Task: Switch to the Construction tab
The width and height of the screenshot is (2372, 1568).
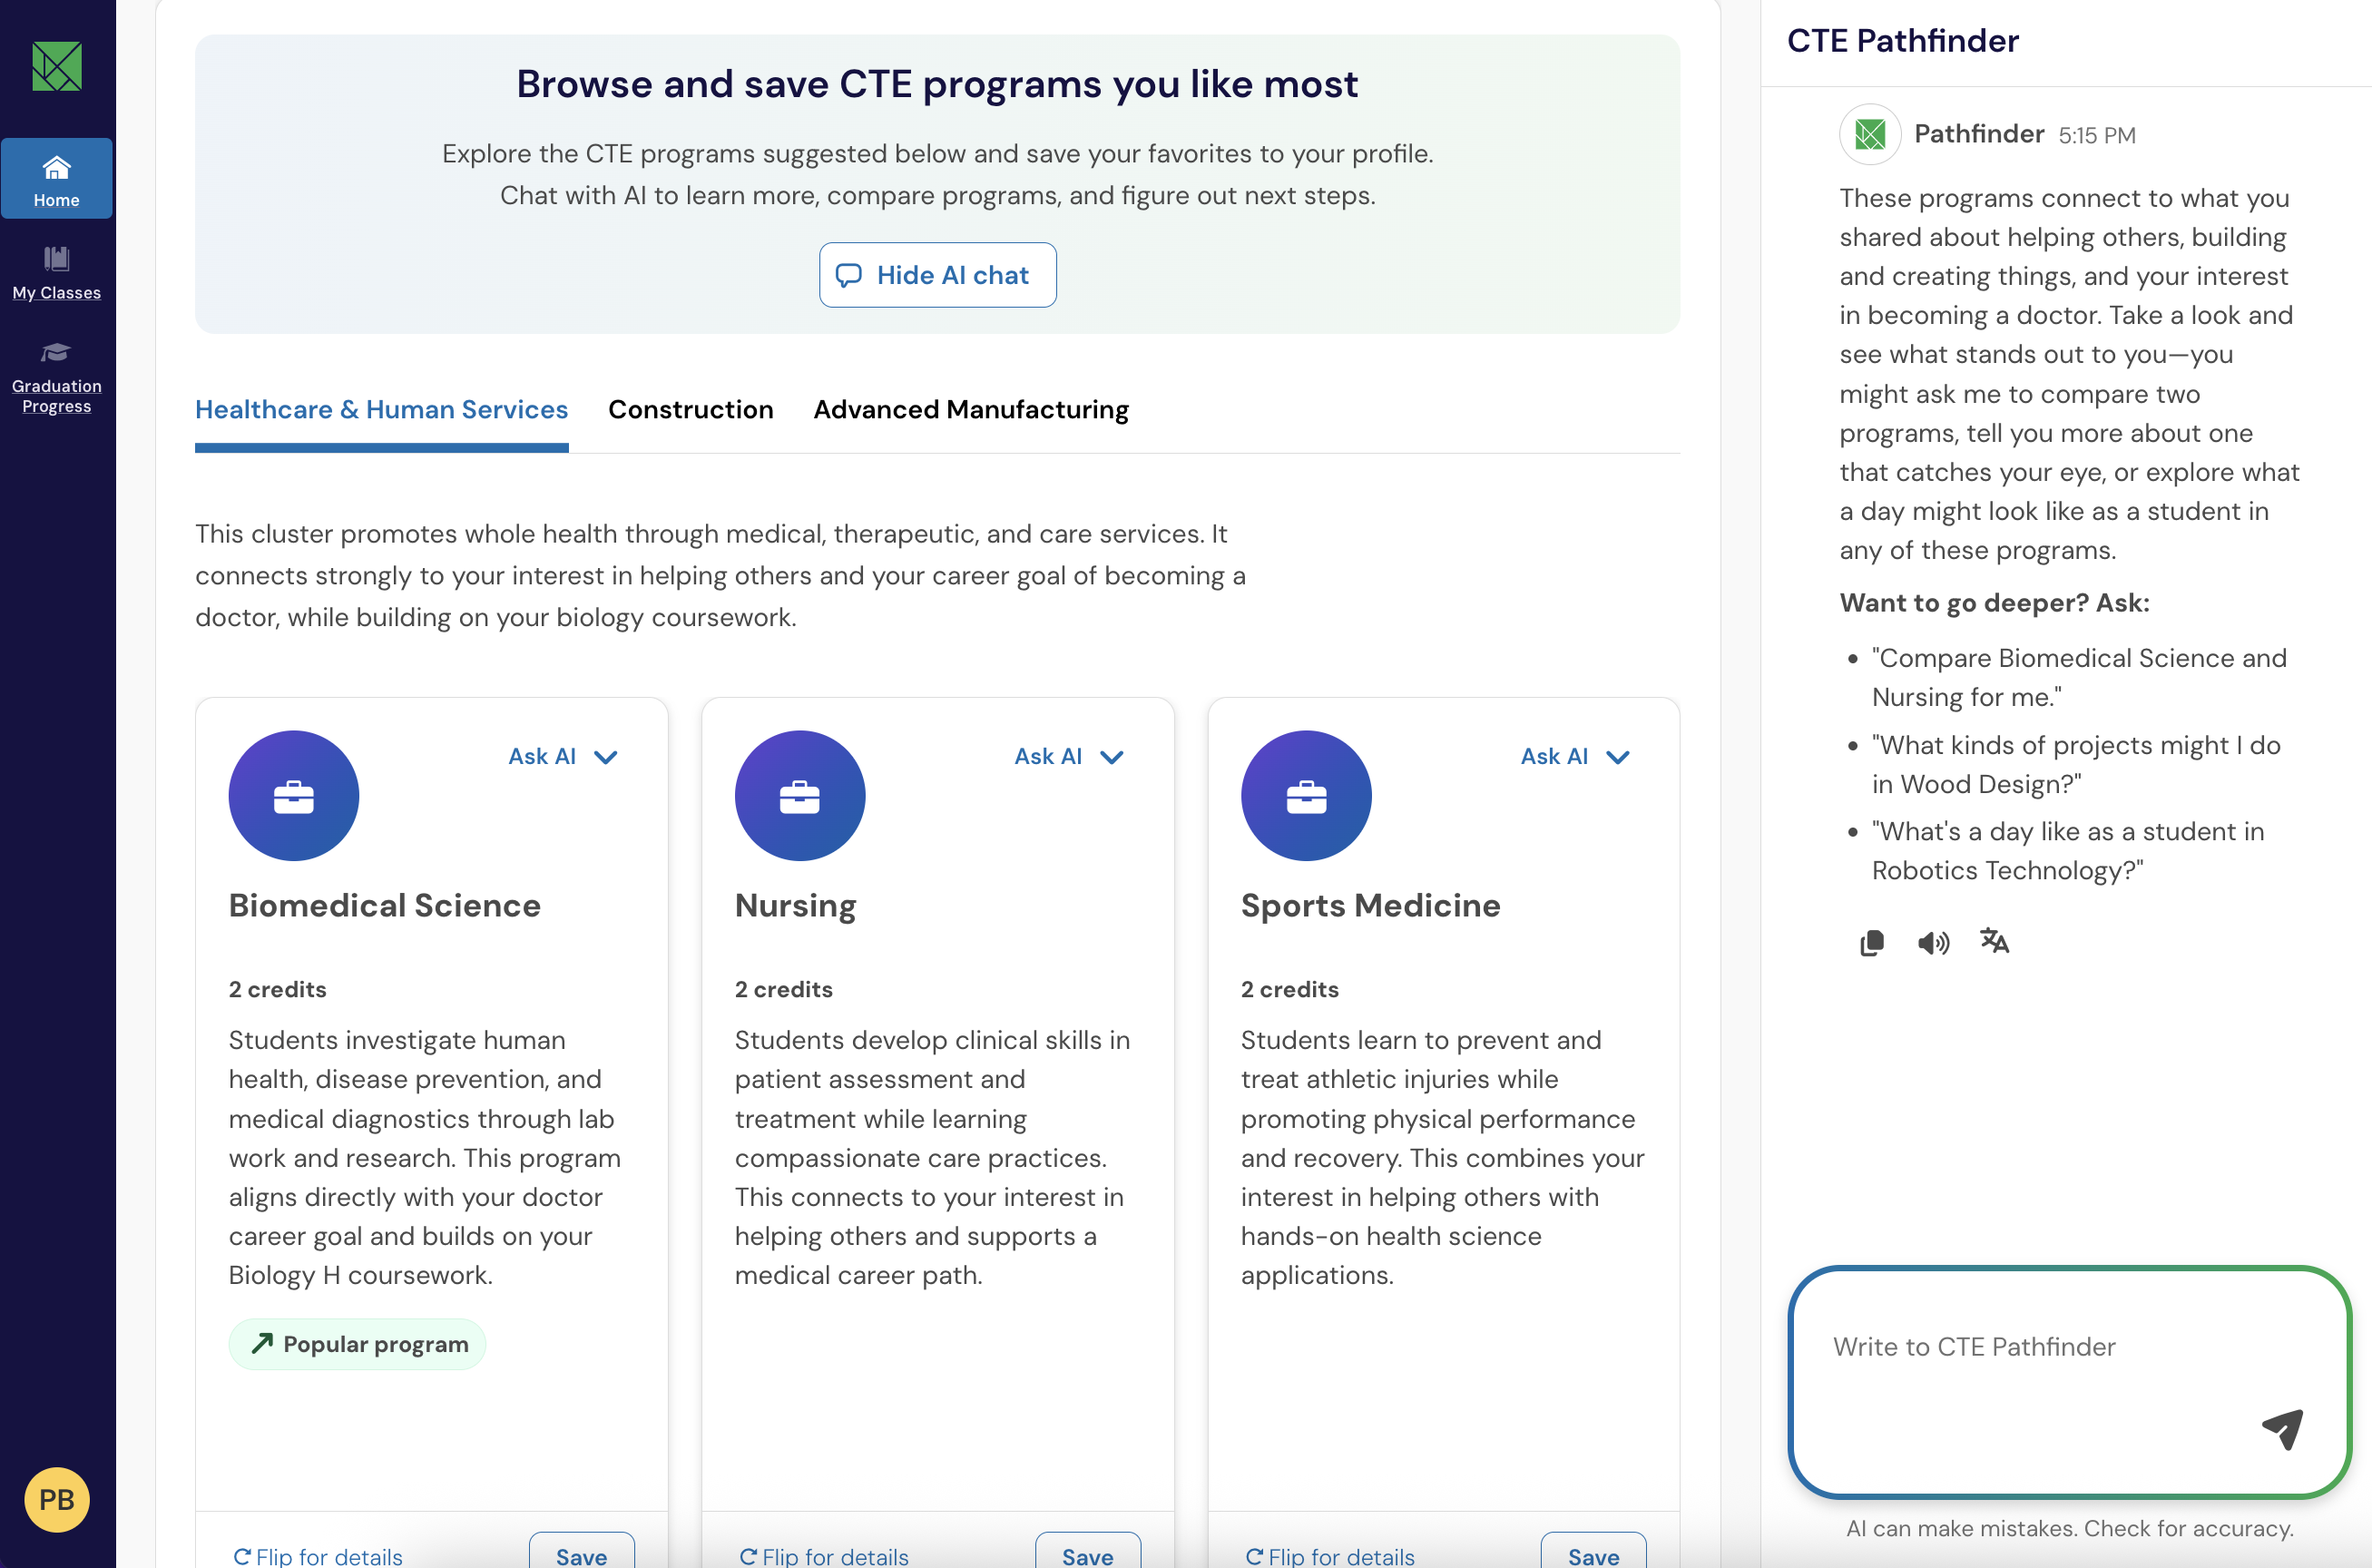Action: 690,410
